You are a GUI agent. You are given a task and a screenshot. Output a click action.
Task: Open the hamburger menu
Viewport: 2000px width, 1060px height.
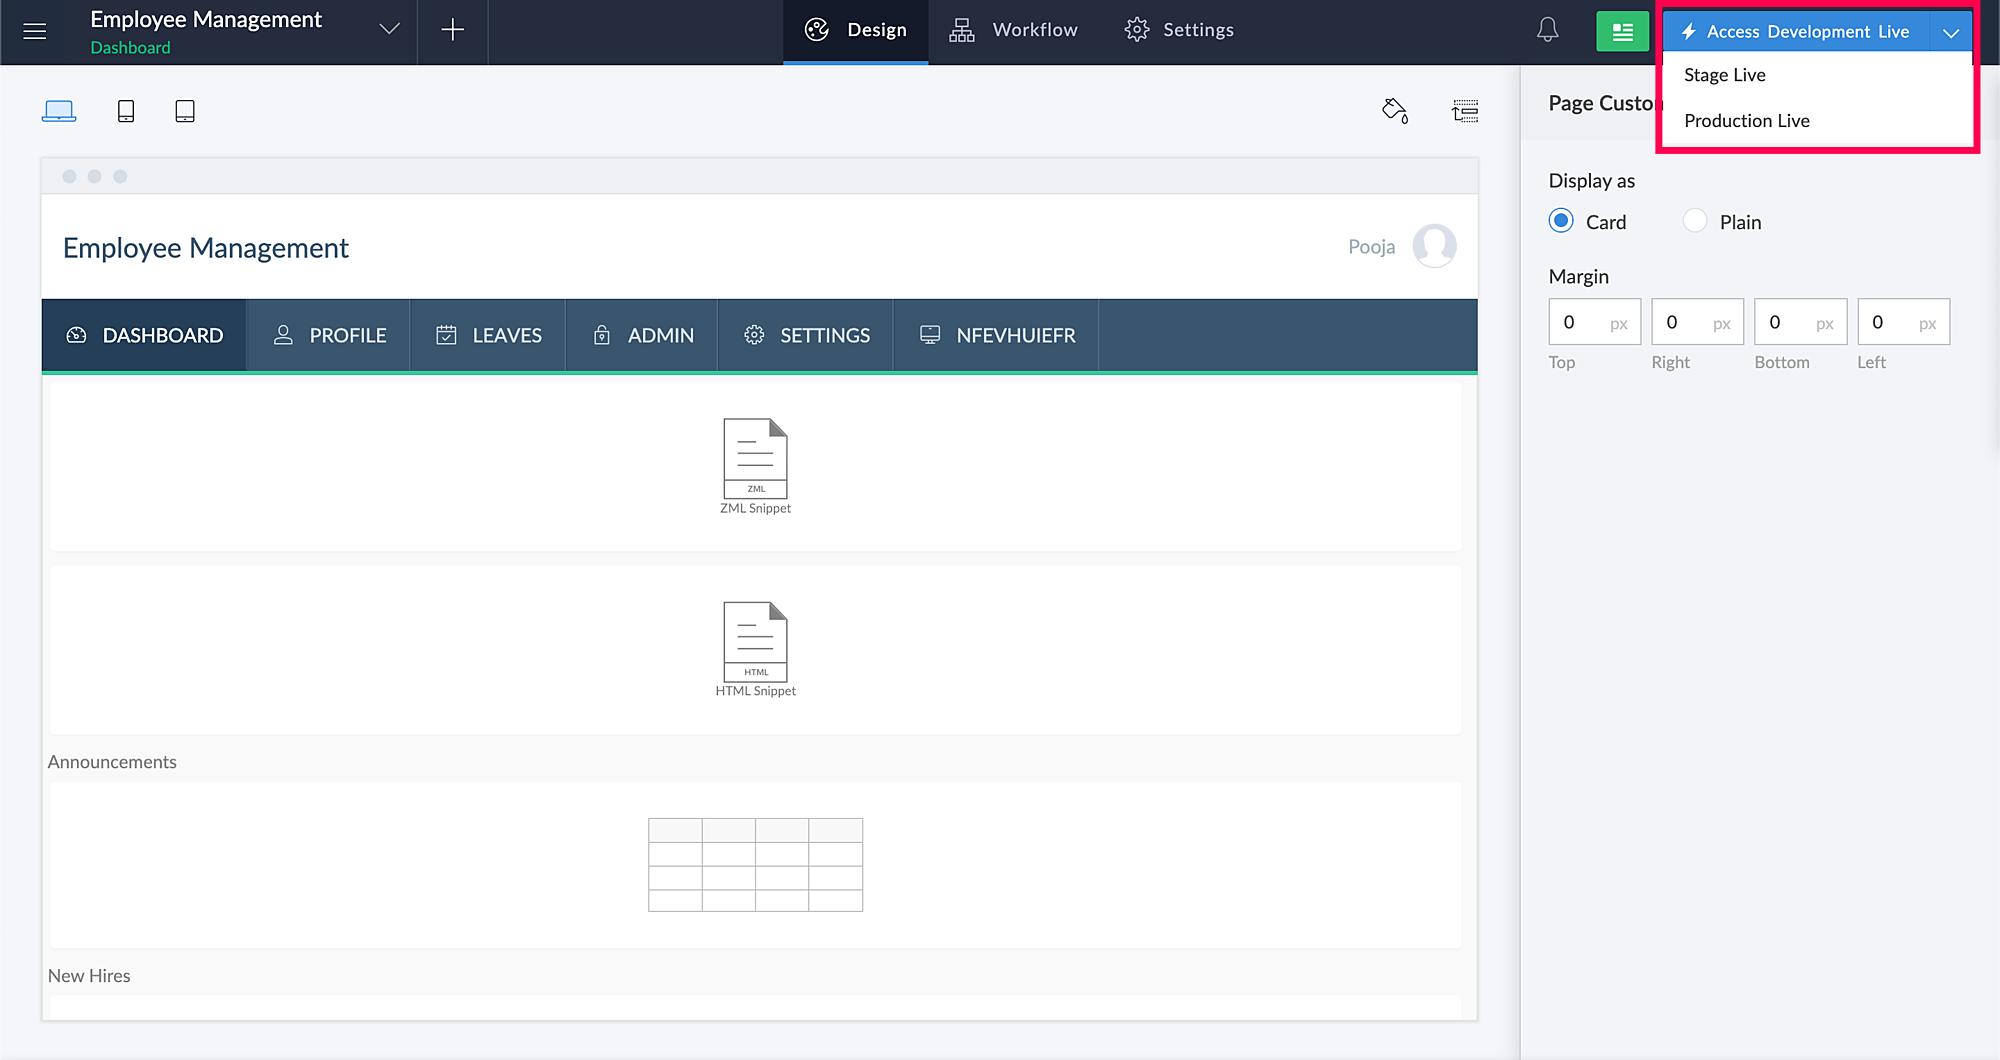(35, 31)
